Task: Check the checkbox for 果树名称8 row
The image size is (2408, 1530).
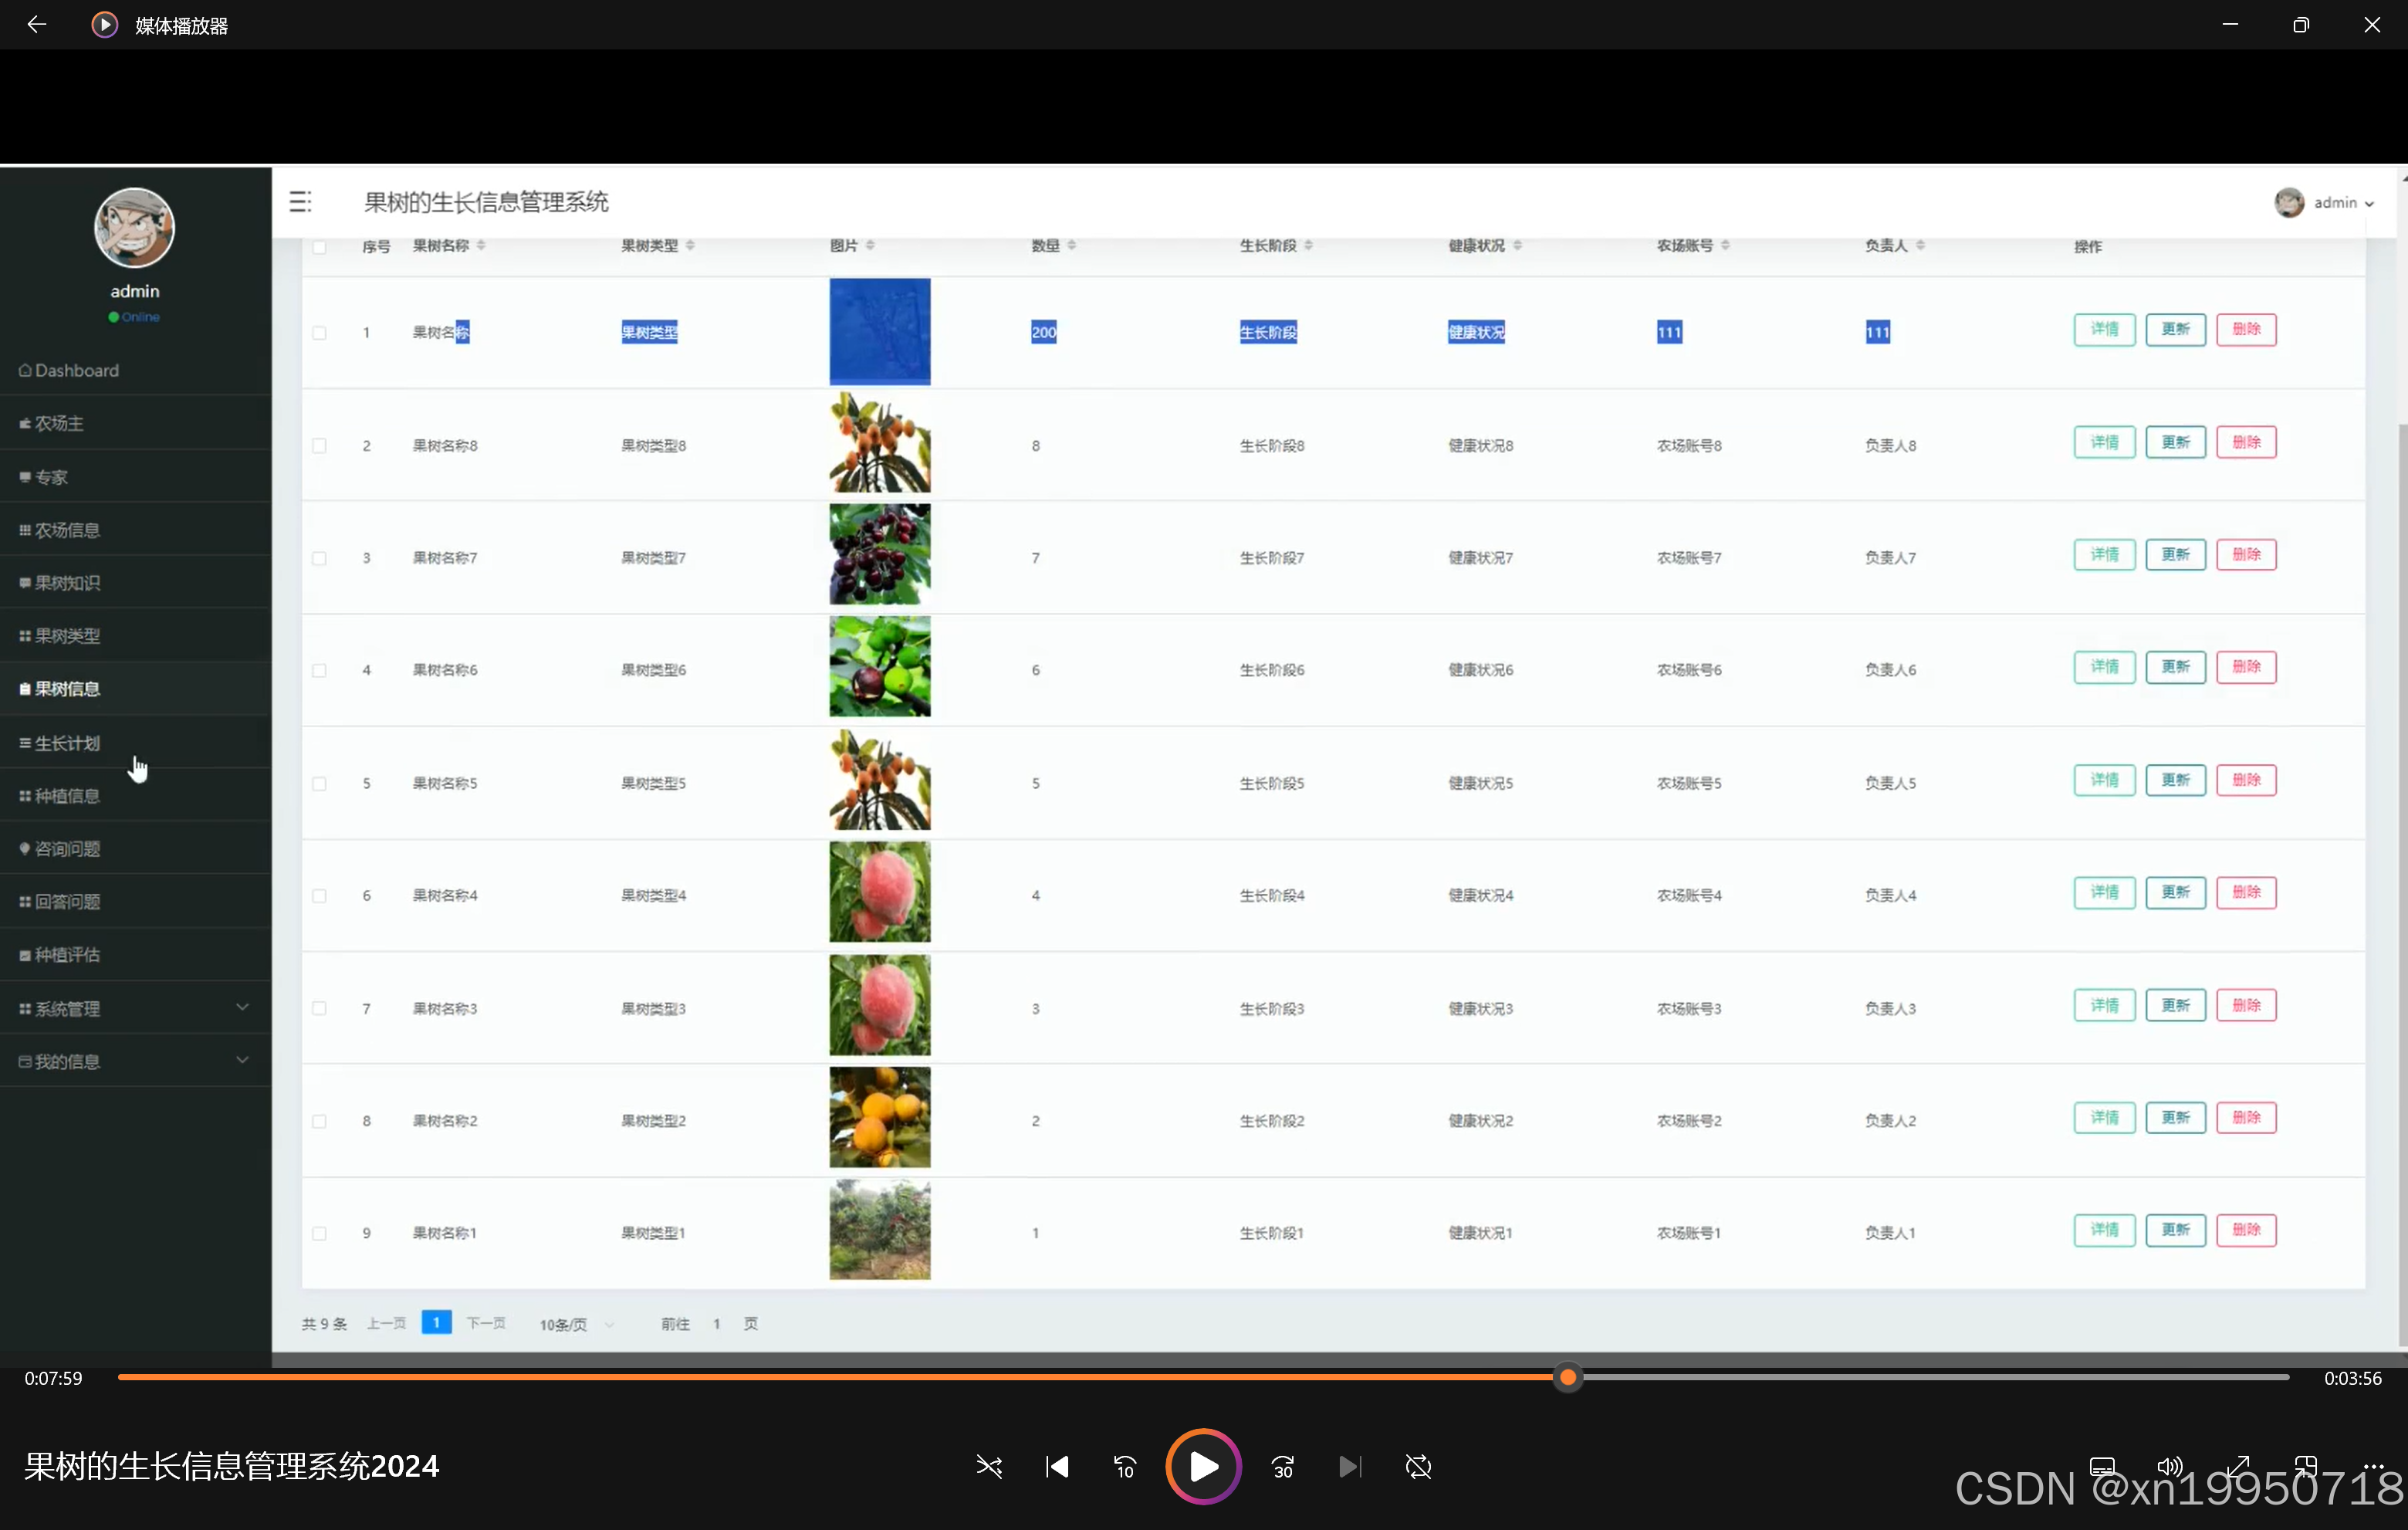Action: pyautogui.click(x=319, y=445)
